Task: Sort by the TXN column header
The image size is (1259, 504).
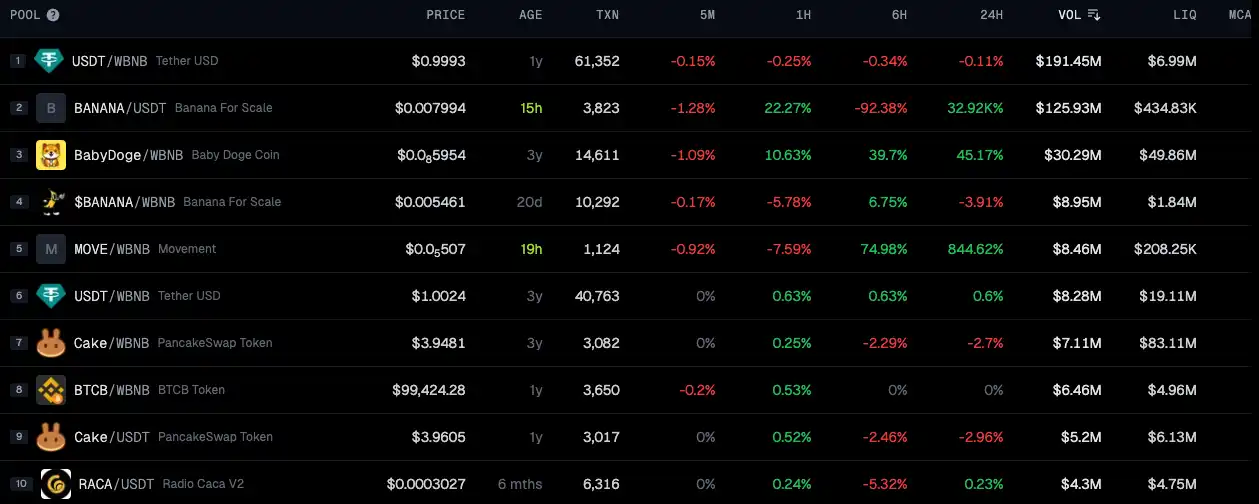Action: point(607,15)
